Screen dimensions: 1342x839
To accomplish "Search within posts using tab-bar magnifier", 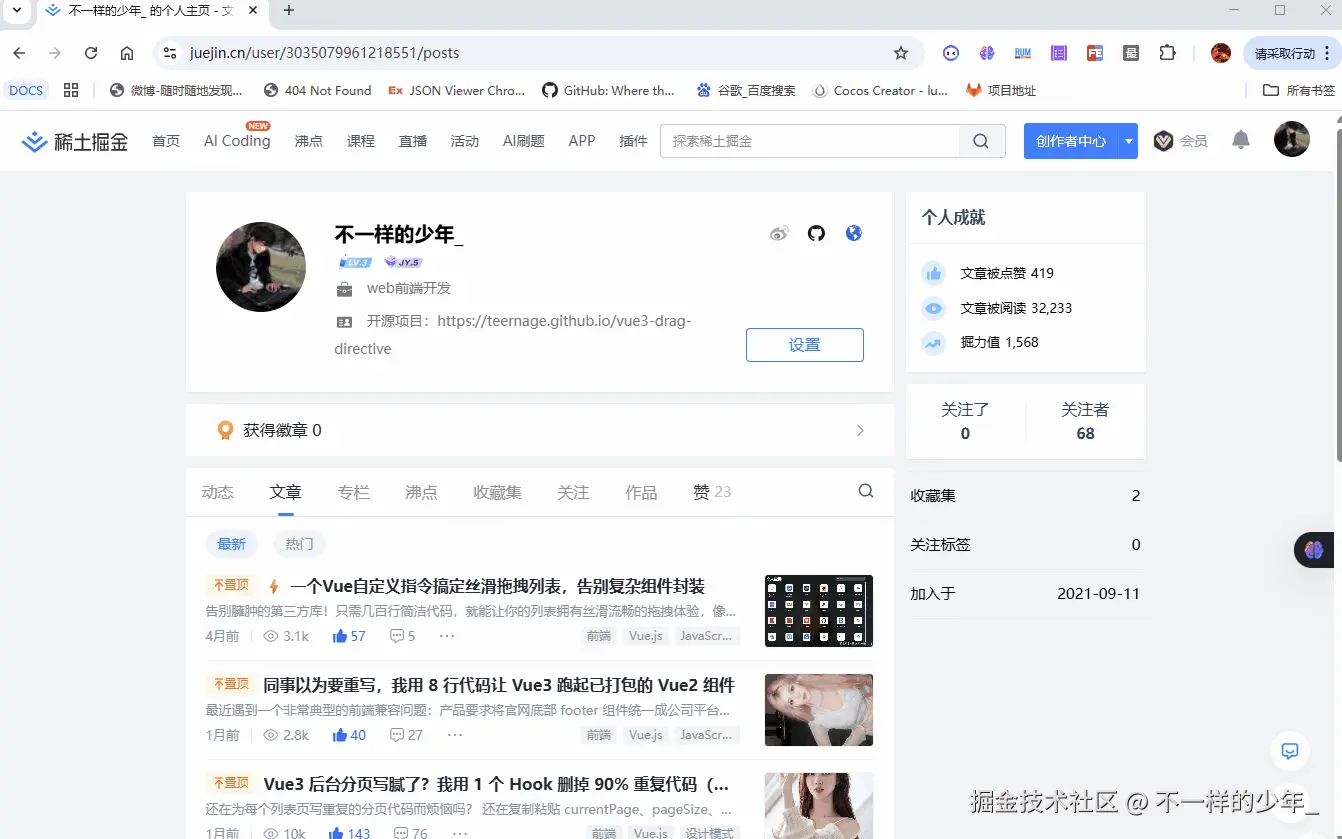I will click(866, 491).
